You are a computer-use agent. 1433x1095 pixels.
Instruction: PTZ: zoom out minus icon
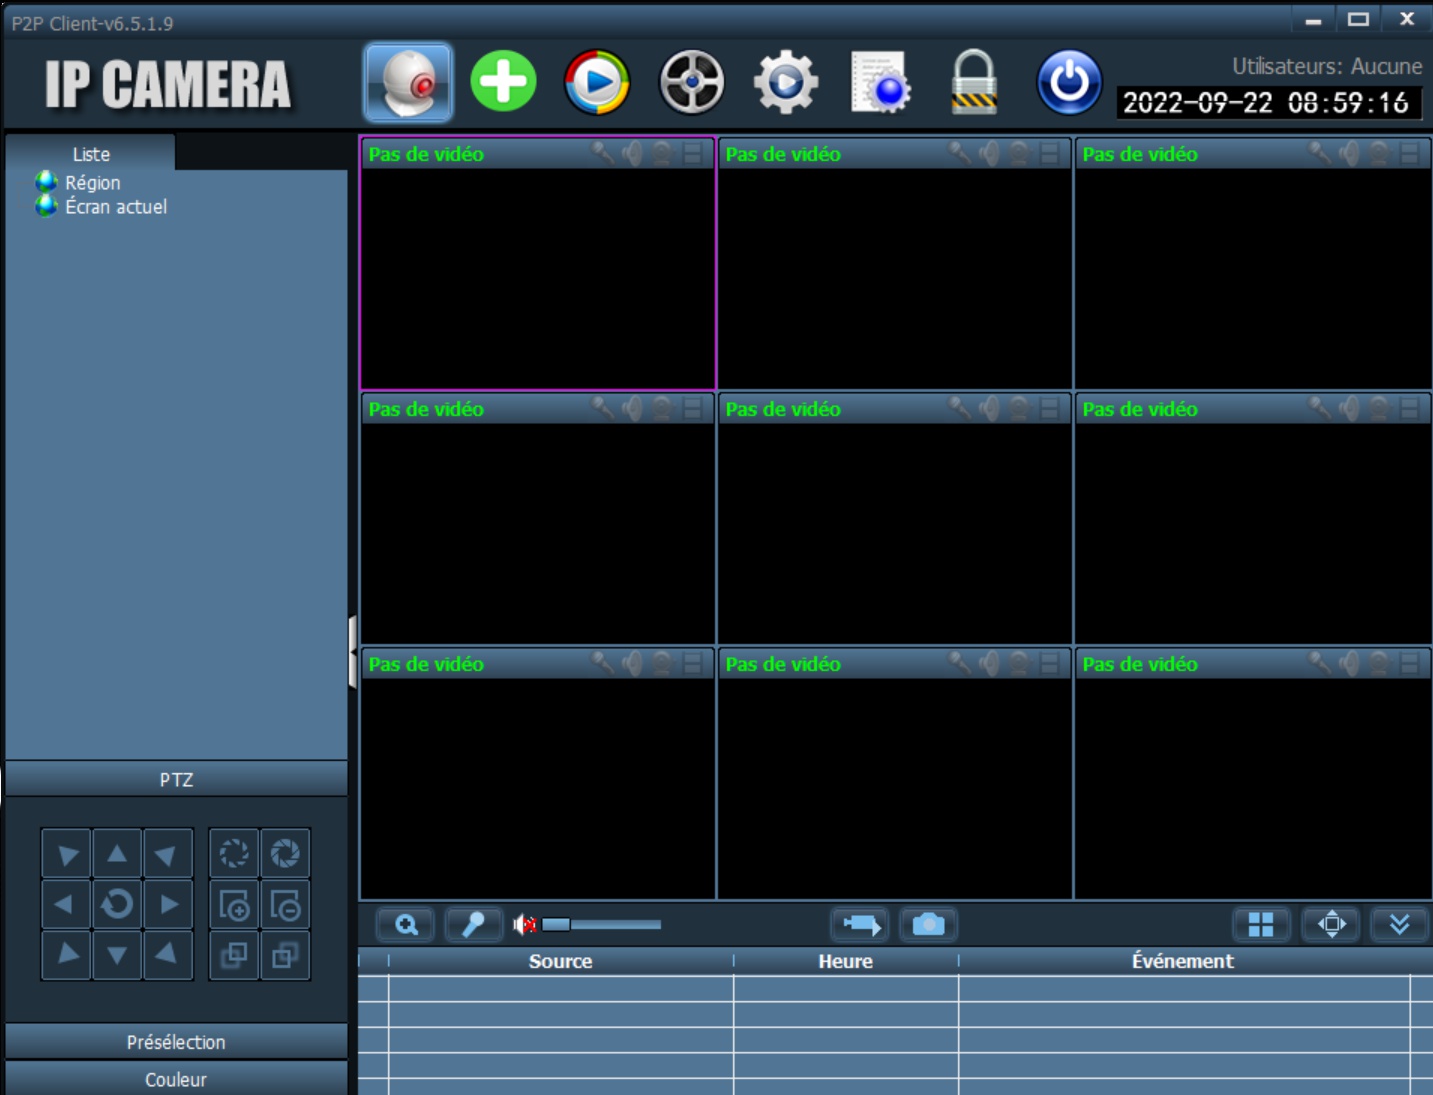click(285, 905)
